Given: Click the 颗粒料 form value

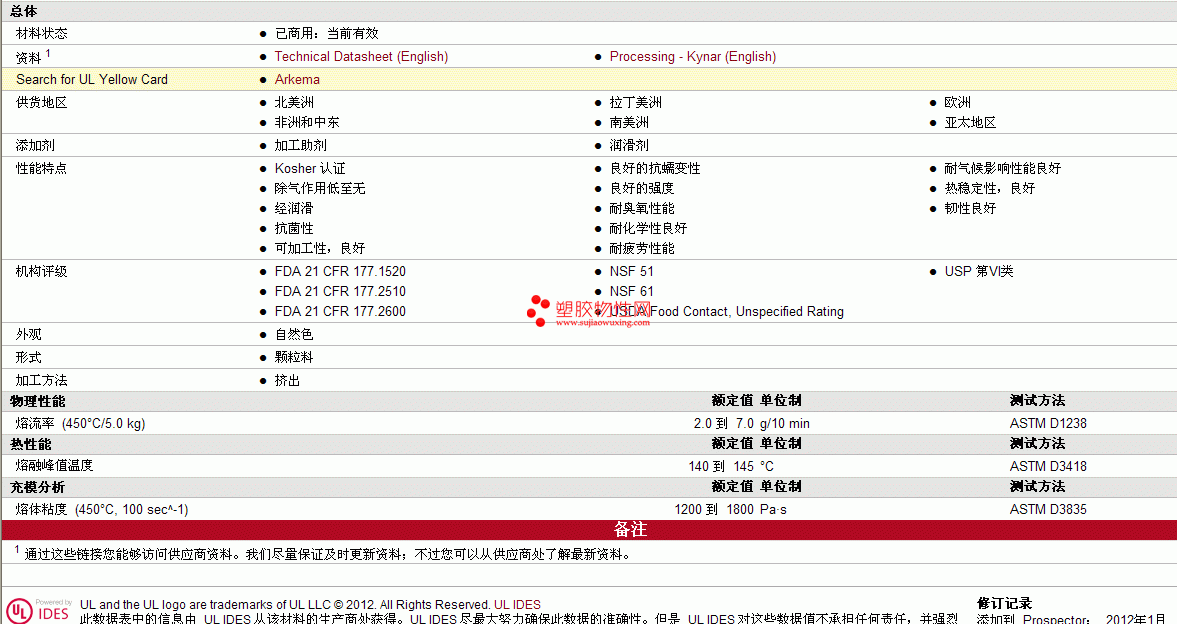Looking at the screenshot, I should tap(294, 357).
